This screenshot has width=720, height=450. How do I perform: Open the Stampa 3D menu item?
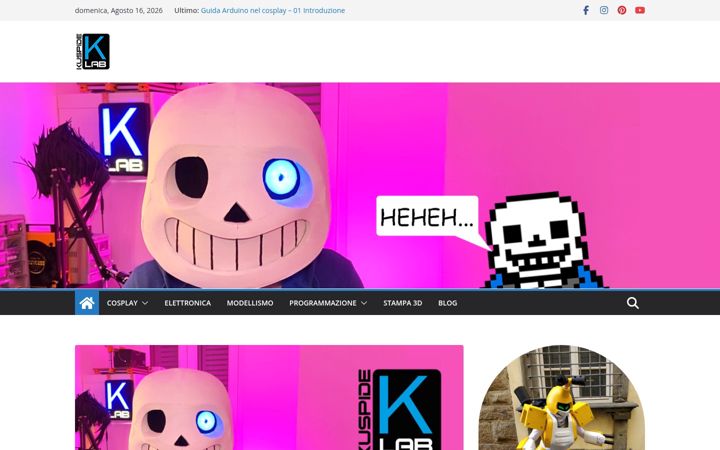click(403, 303)
